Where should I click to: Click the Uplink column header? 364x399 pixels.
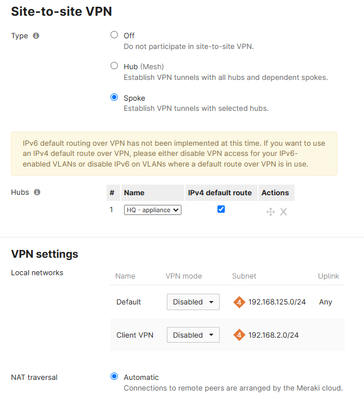(328, 276)
